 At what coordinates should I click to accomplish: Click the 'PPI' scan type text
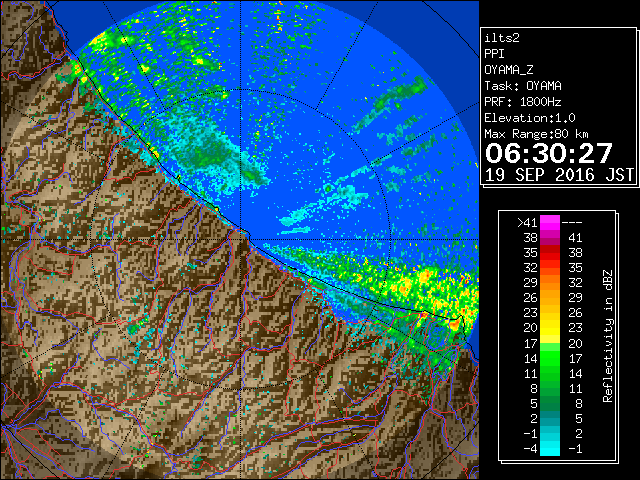point(494,54)
